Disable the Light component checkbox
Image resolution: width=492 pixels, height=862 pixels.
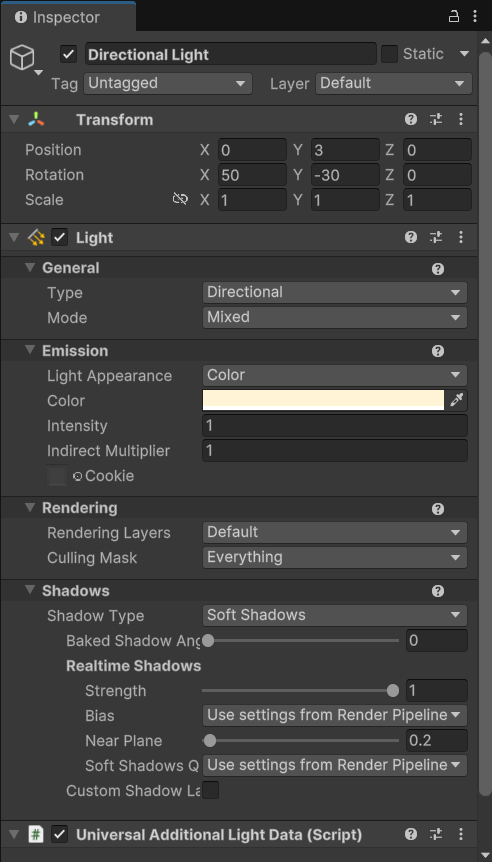[x=59, y=237]
